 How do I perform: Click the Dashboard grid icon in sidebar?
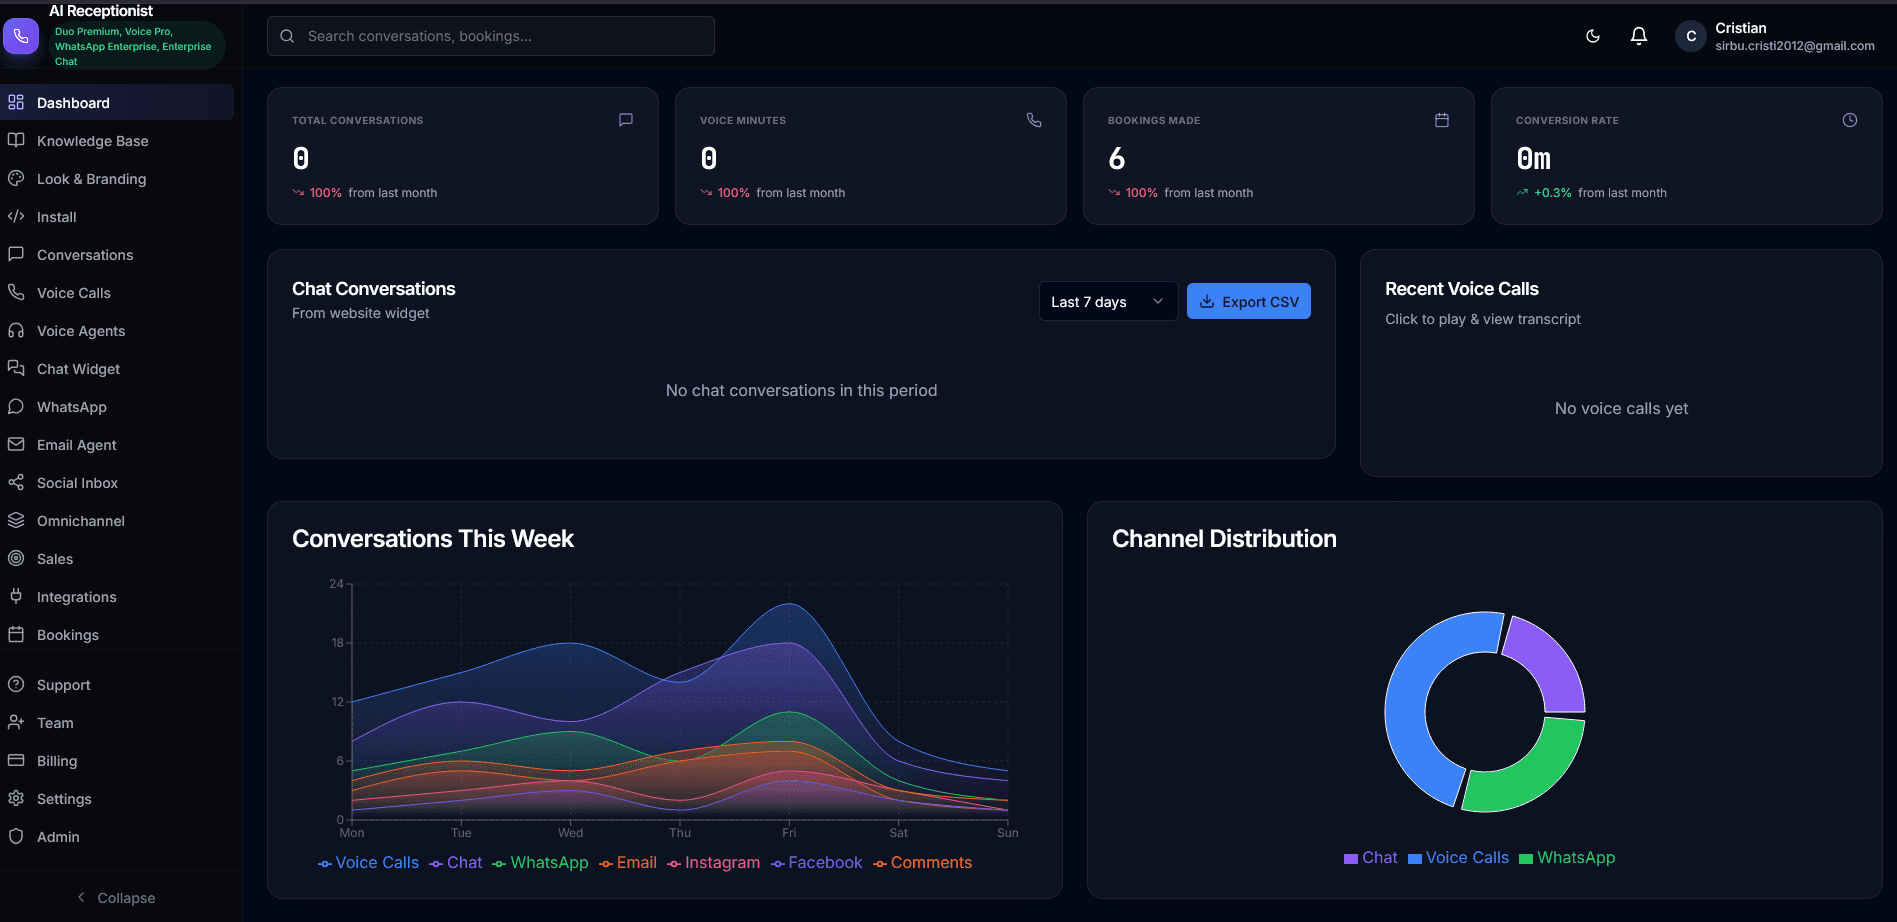coord(16,102)
